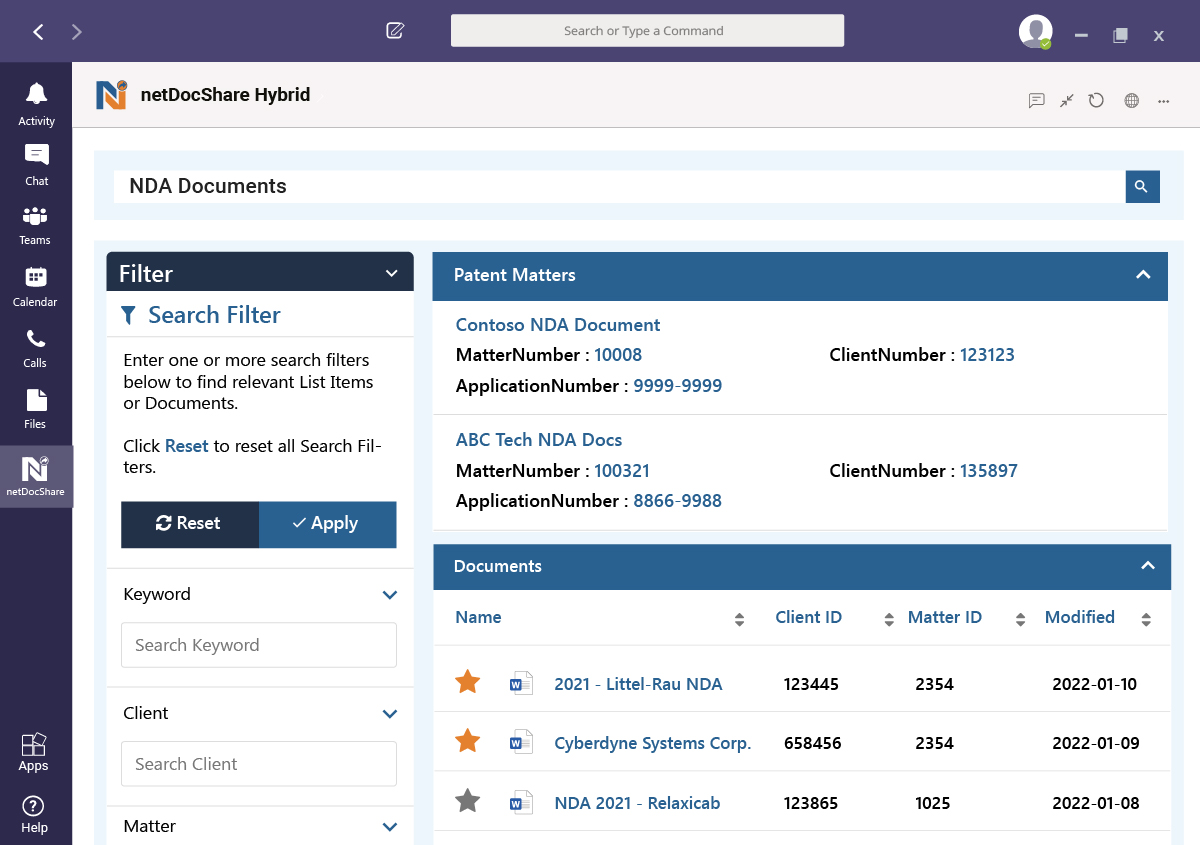Screen dimensions: 1200x845
Task: Click Matter ID cell 1025
Action: (933, 803)
